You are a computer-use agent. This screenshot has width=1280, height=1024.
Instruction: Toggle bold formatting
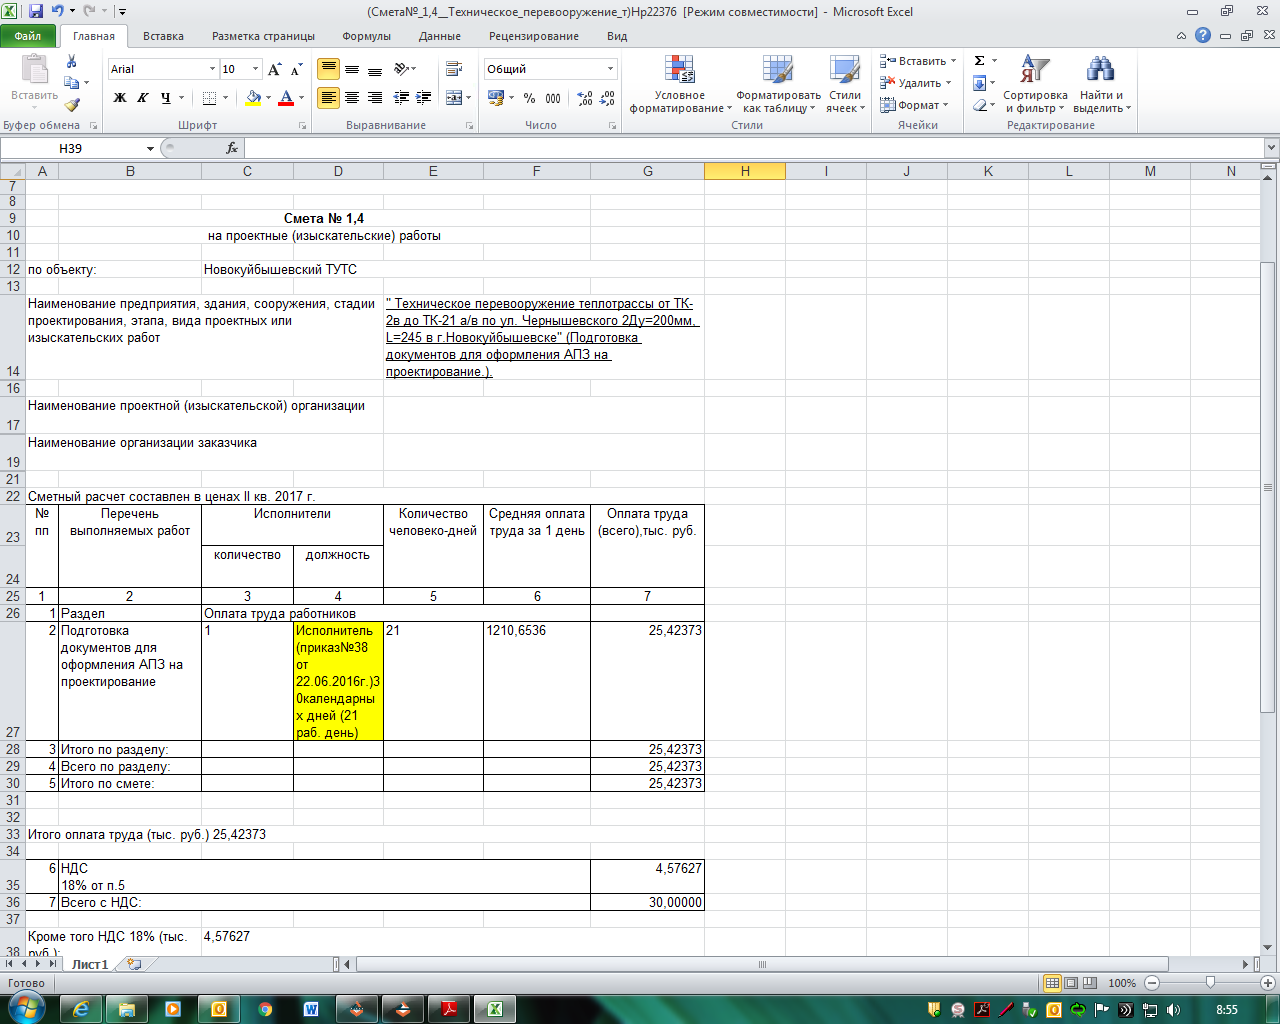(120, 98)
